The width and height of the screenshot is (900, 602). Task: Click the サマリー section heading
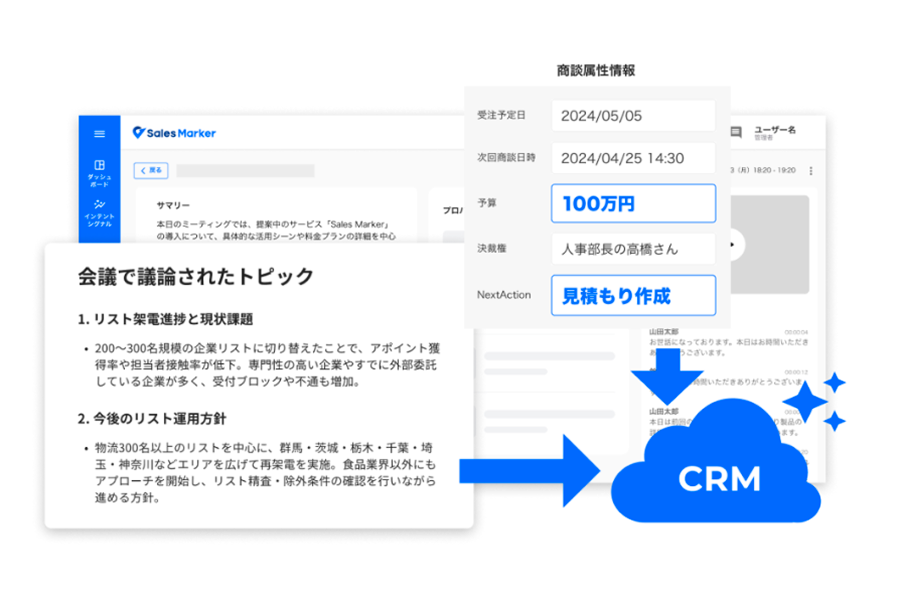pos(173,205)
